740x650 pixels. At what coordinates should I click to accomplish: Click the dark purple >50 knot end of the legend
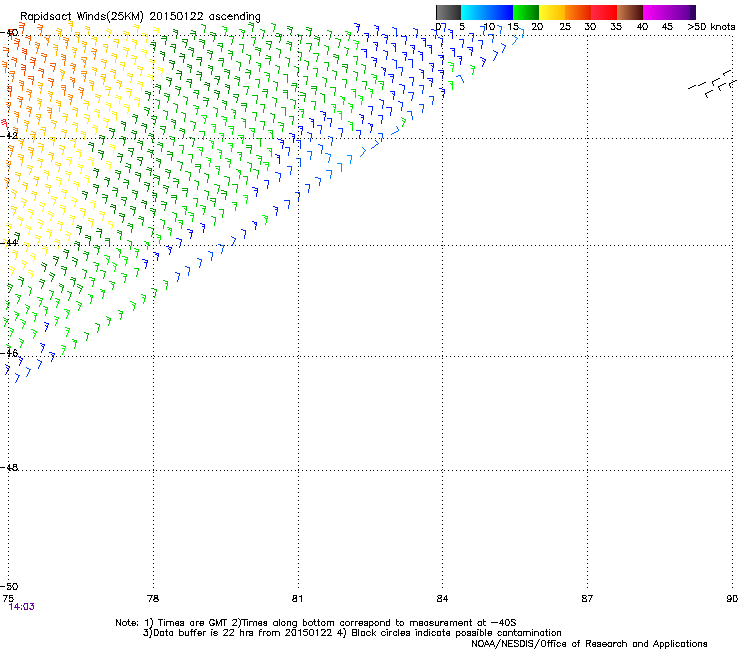coord(692,12)
